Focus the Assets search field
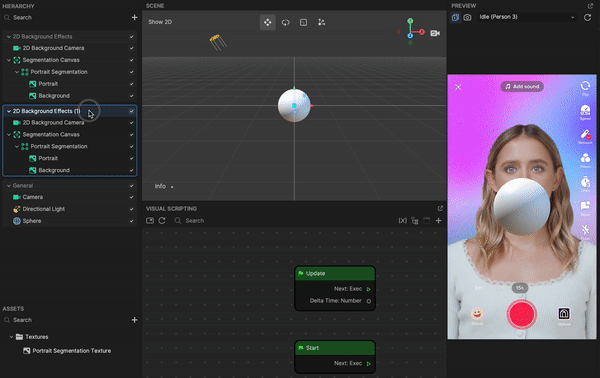The height and width of the screenshot is (378, 600). (65, 320)
